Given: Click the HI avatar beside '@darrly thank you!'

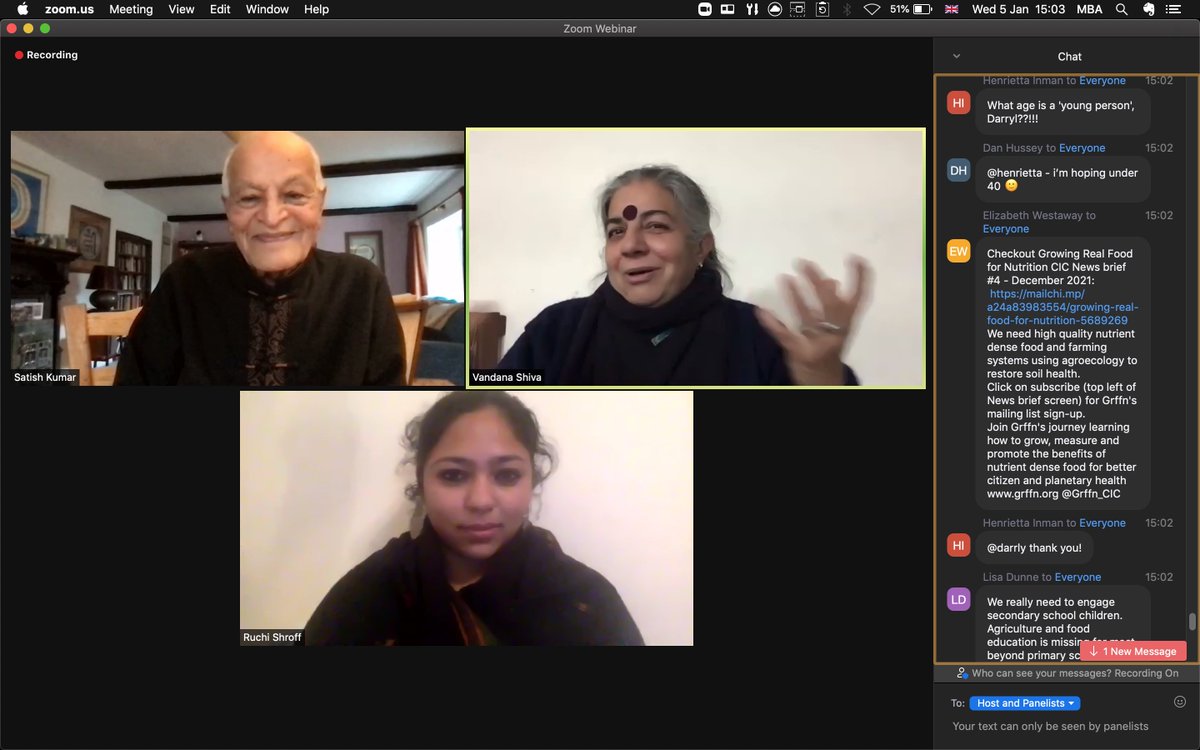Looking at the screenshot, I should click(958, 545).
